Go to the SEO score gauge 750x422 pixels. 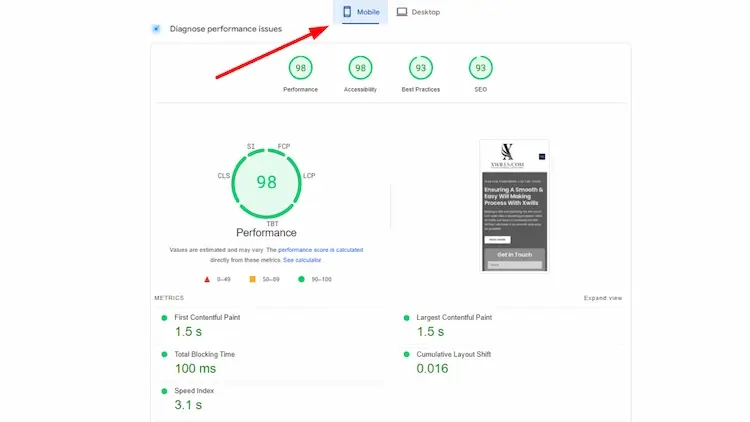click(x=481, y=68)
